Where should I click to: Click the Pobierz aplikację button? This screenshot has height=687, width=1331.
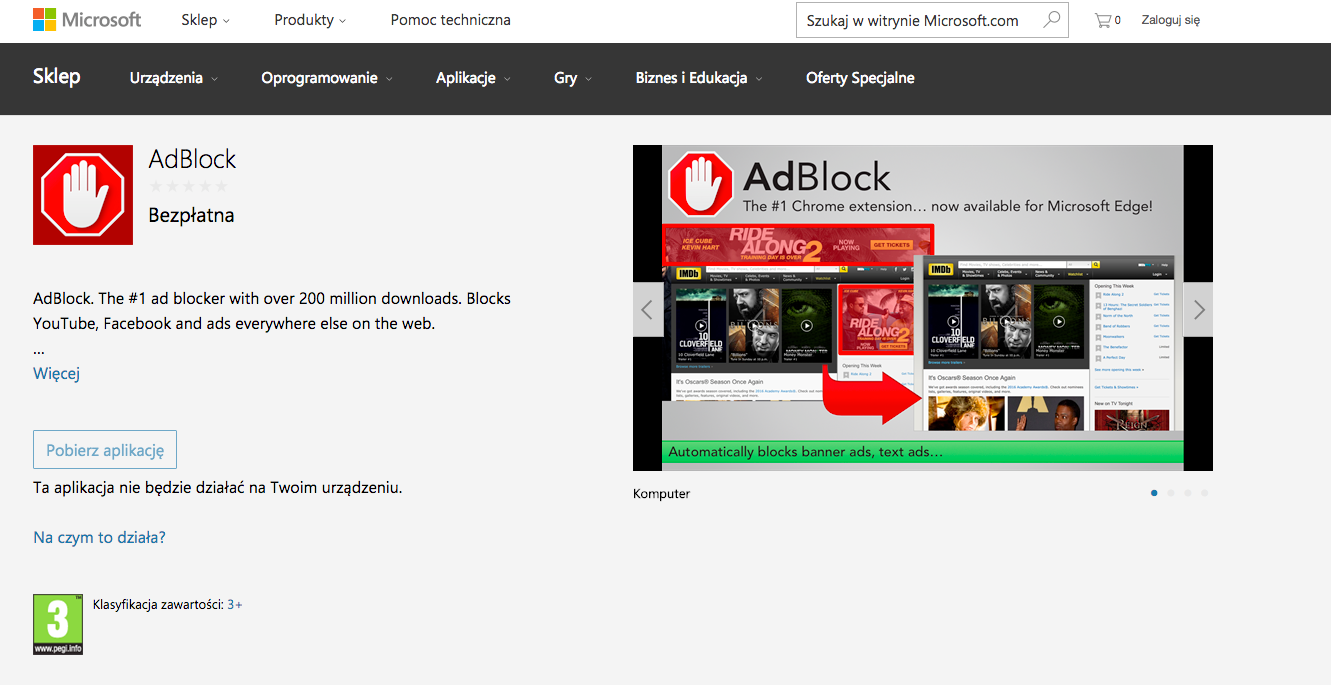click(x=105, y=450)
